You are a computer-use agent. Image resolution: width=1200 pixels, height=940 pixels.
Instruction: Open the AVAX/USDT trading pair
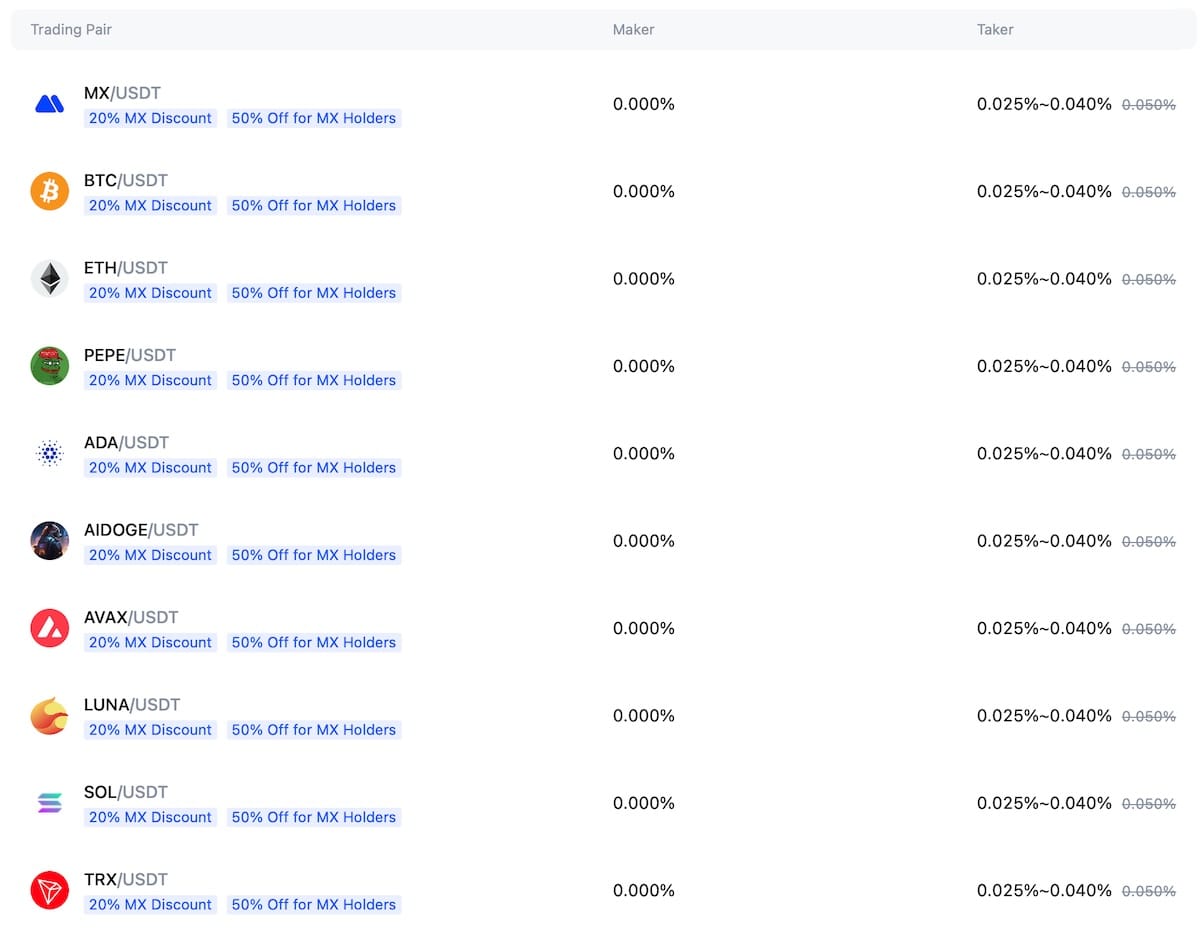pos(131,618)
